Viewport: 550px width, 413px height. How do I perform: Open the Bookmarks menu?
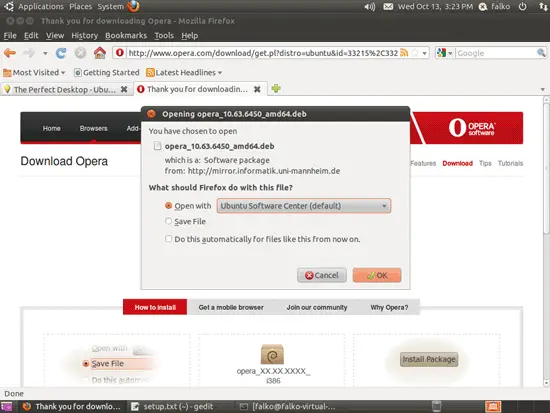(126, 35)
